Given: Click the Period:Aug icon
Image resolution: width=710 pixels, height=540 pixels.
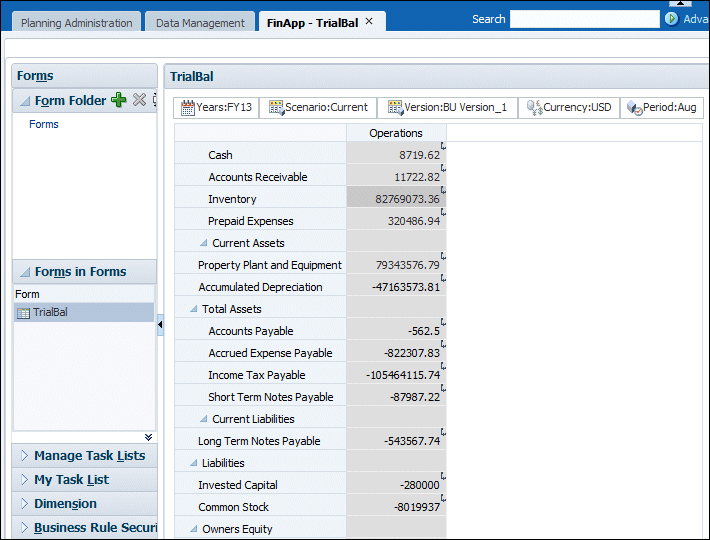Looking at the screenshot, I should tap(634, 108).
